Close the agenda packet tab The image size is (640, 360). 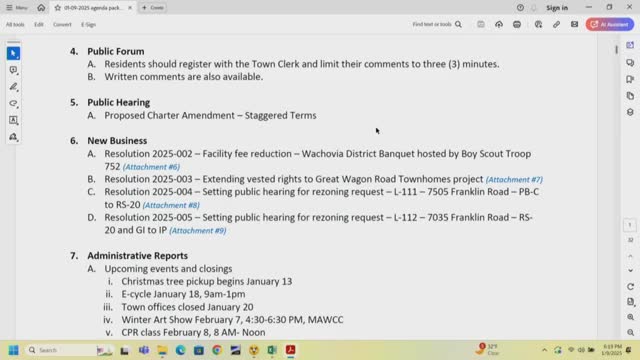pos(130,8)
